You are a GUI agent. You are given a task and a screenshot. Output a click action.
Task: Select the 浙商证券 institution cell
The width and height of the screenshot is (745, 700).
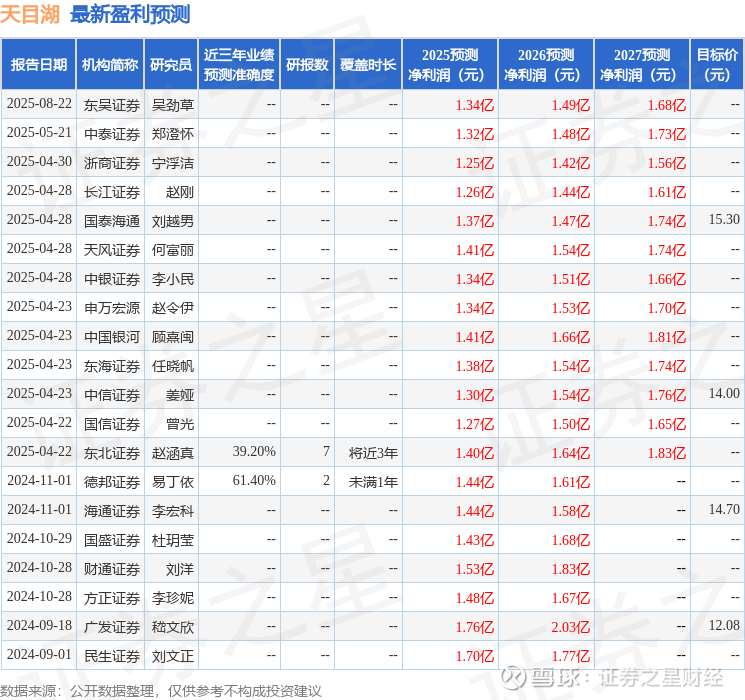click(112, 163)
